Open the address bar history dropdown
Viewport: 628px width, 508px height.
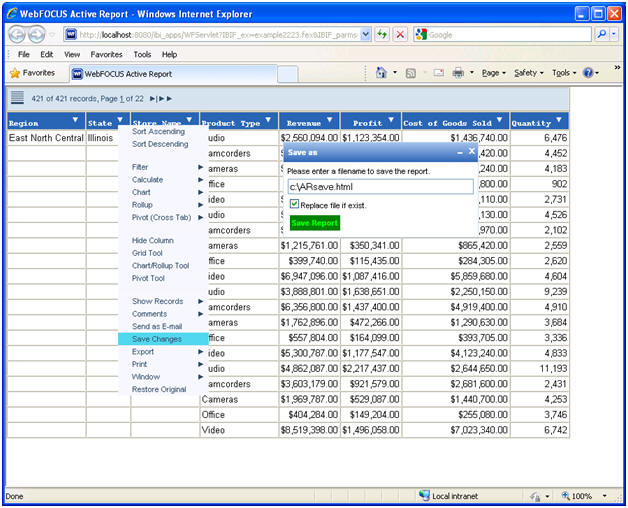coord(365,34)
